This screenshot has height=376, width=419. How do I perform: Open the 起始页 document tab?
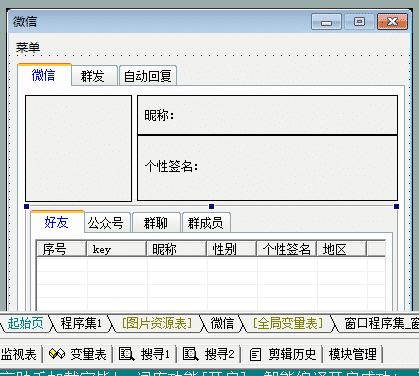(25, 323)
